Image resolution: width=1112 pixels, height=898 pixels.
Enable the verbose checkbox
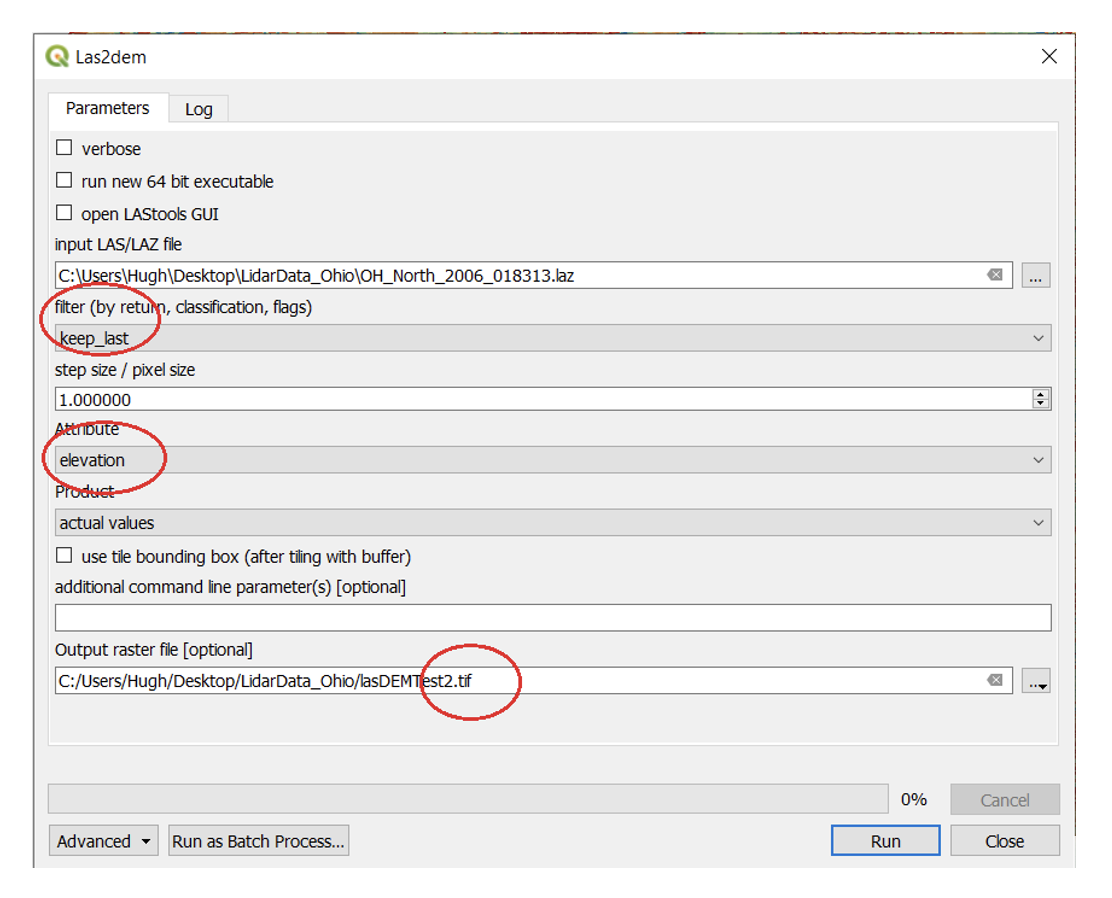(64, 148)
